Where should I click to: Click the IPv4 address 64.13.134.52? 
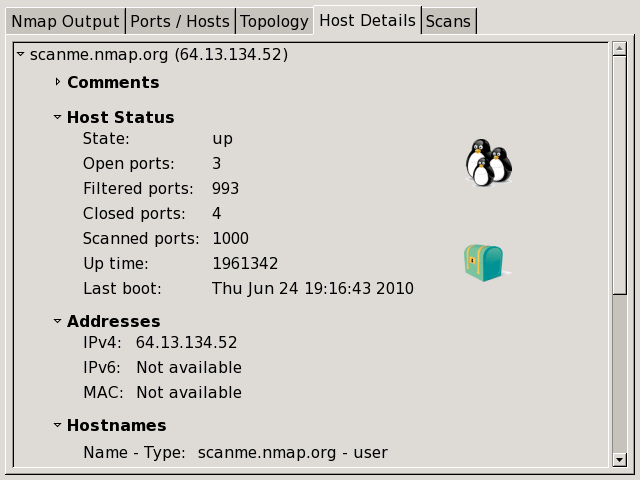tap(186, 343)
